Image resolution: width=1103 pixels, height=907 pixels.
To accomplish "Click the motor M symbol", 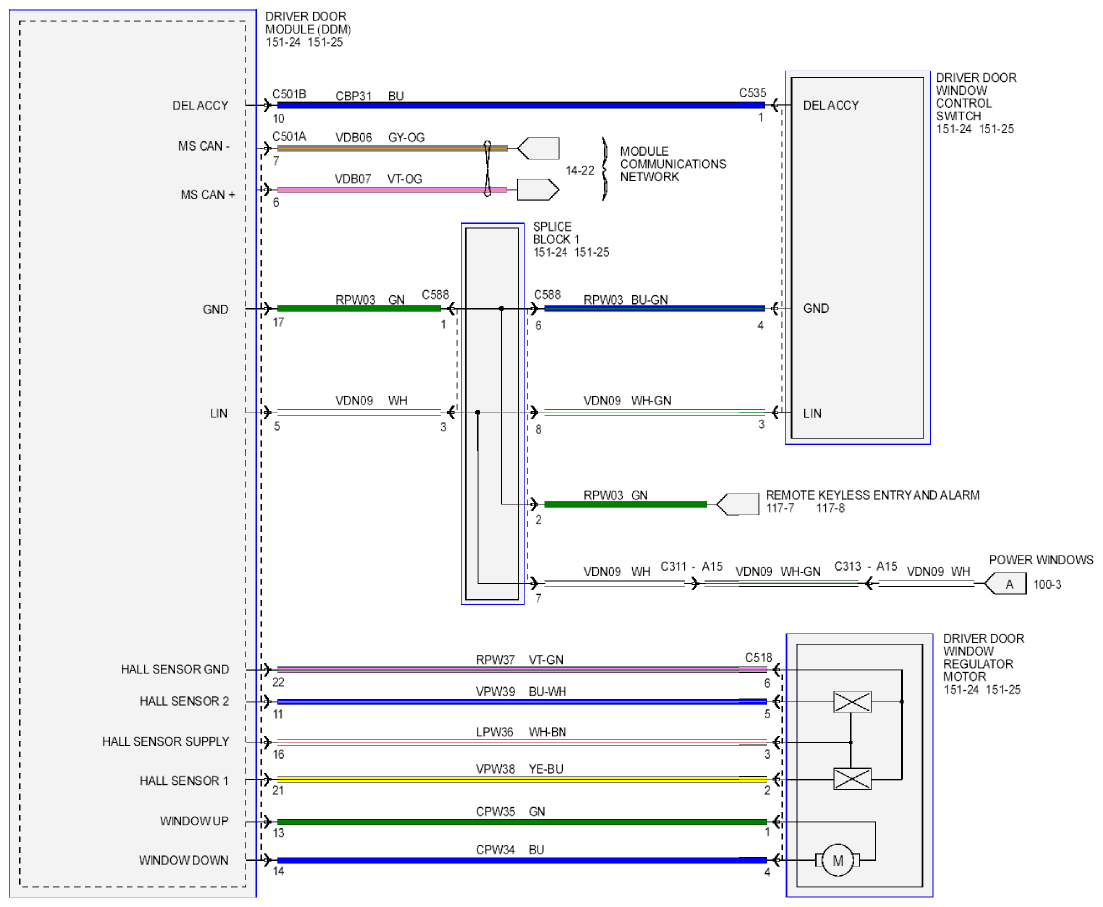I will tap(837, 860).
